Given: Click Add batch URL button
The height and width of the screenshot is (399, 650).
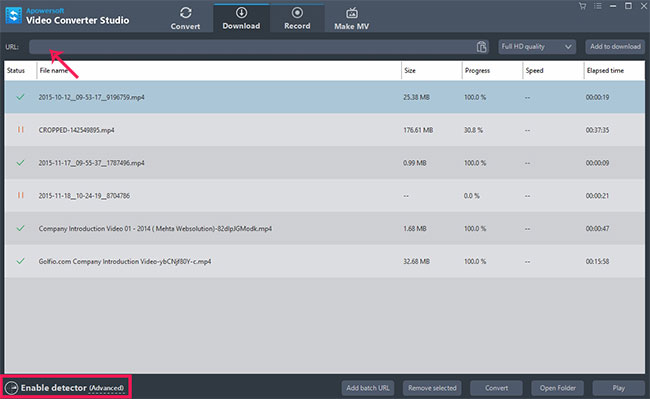Looking at the screenshot, I should pos(368,388).
